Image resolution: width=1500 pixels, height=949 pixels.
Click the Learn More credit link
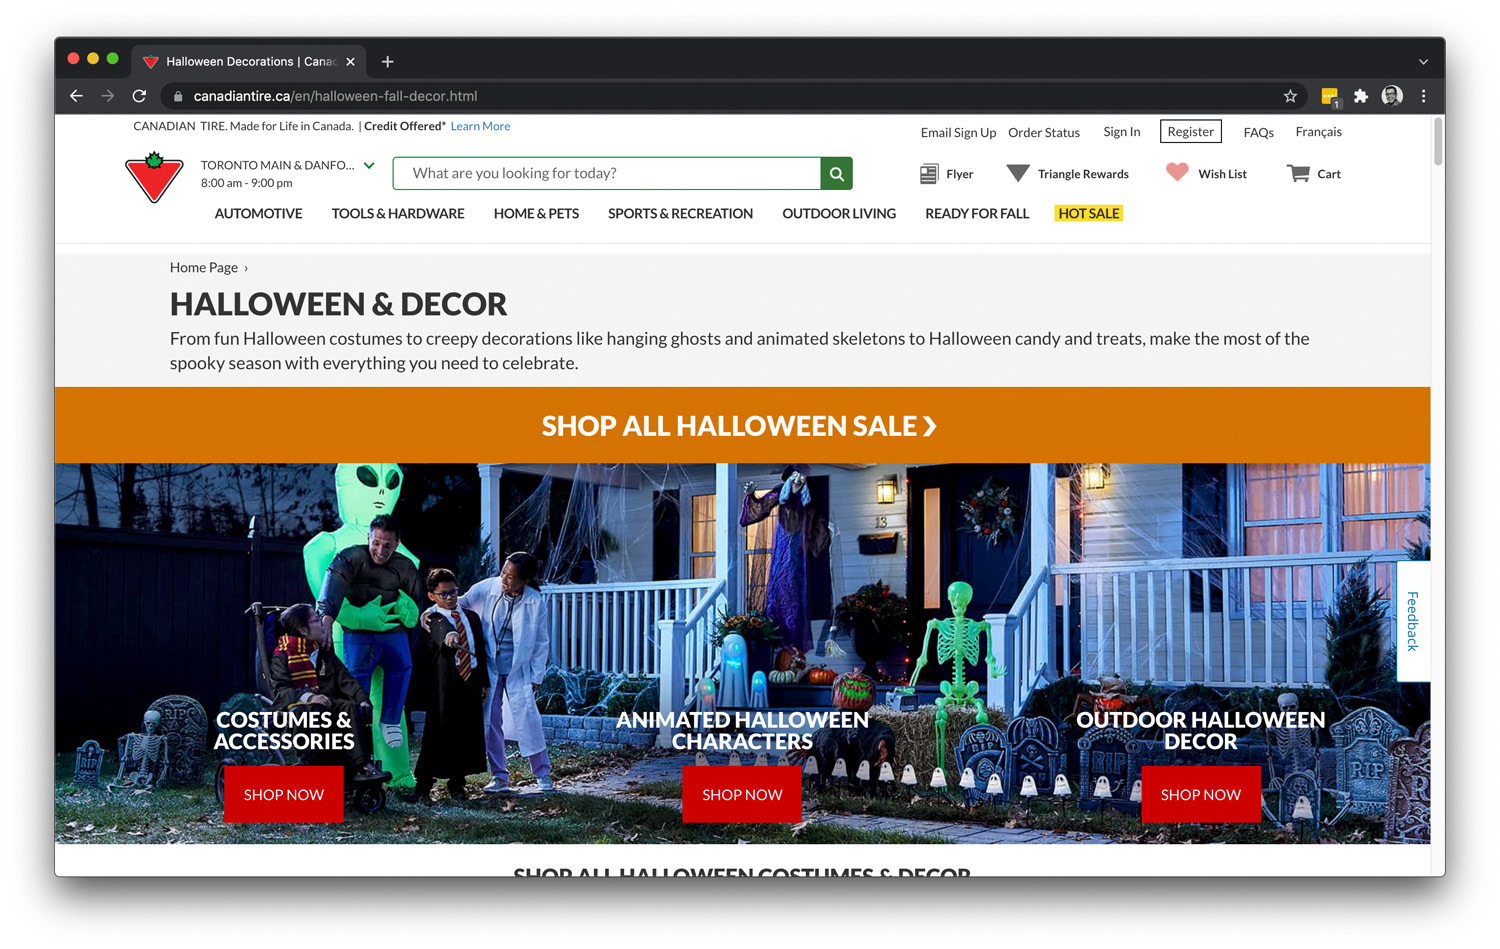point(480,126)
